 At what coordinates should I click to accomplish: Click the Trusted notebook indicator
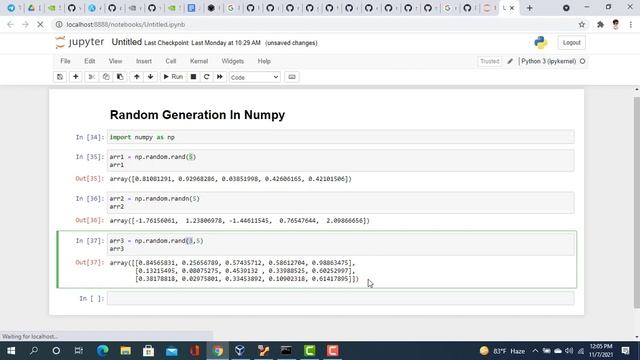click(x=489, y=61)
